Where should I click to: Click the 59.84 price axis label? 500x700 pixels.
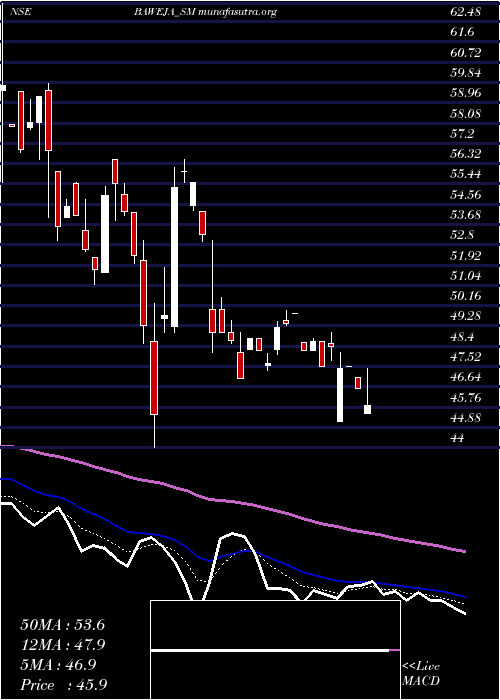pyautogui.click(x=465, y=73)
